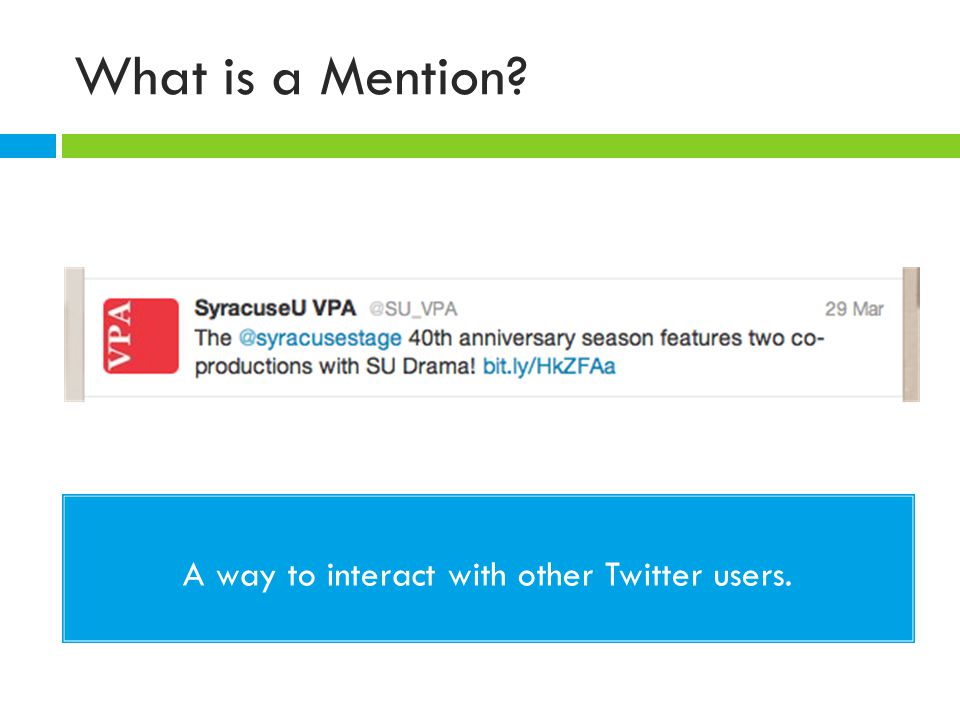Click the word 'The' starting the tweet
960x720 pixels.
pos(213,338)
